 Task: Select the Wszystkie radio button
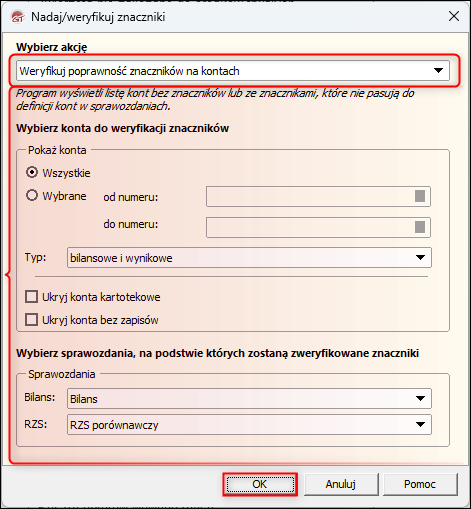(32, 172)
